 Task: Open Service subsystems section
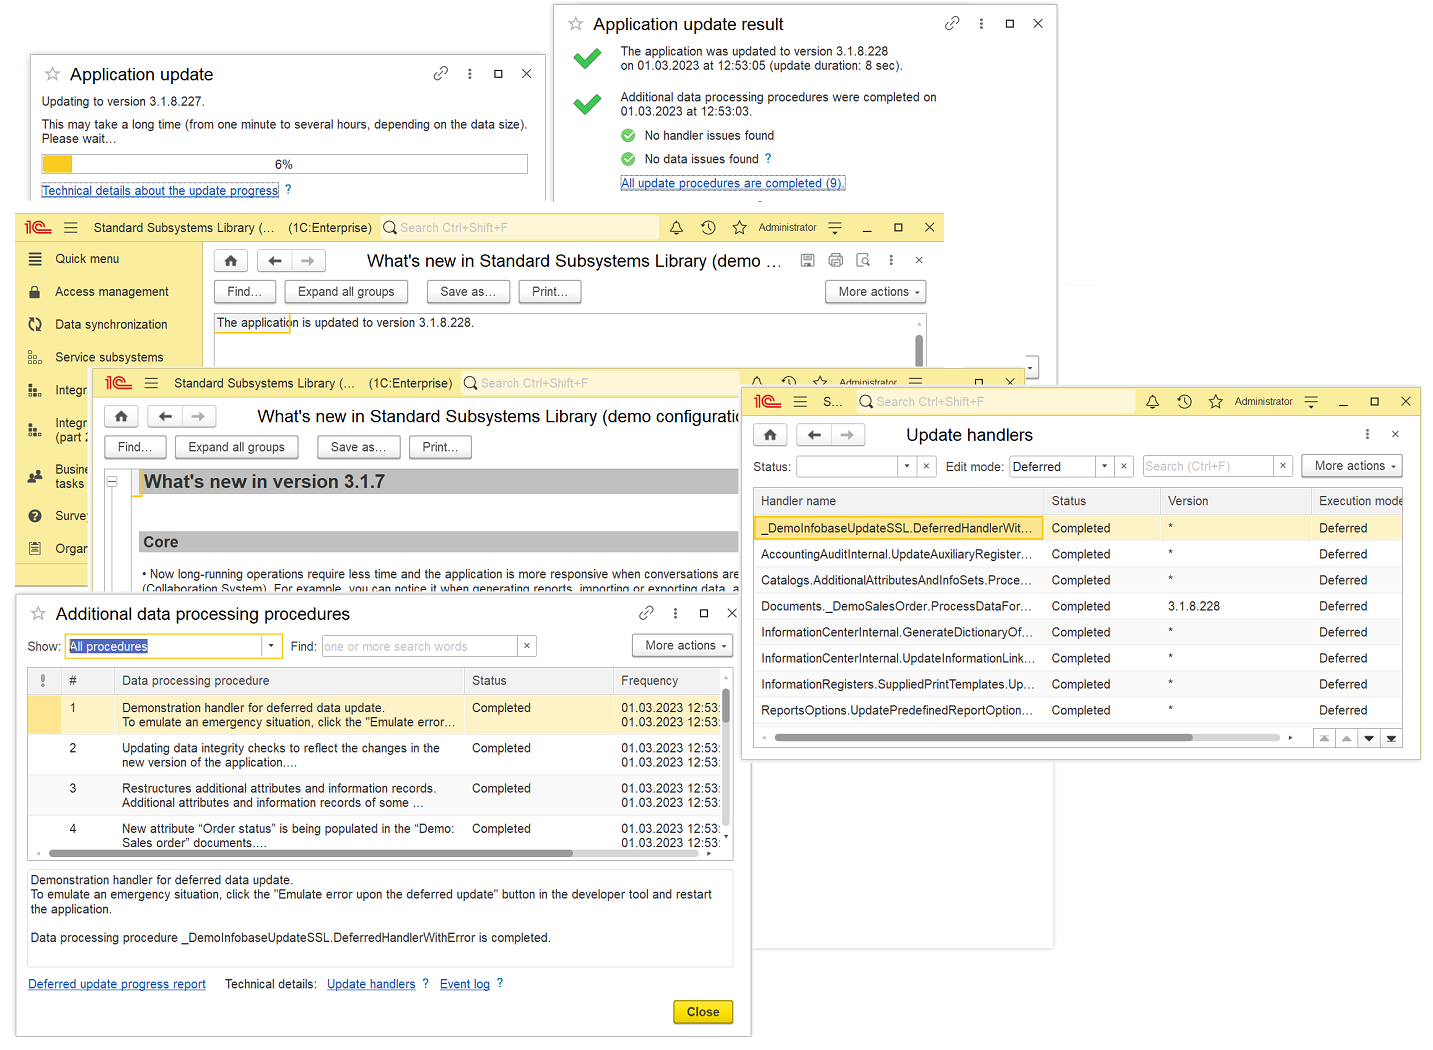point(109,357)
